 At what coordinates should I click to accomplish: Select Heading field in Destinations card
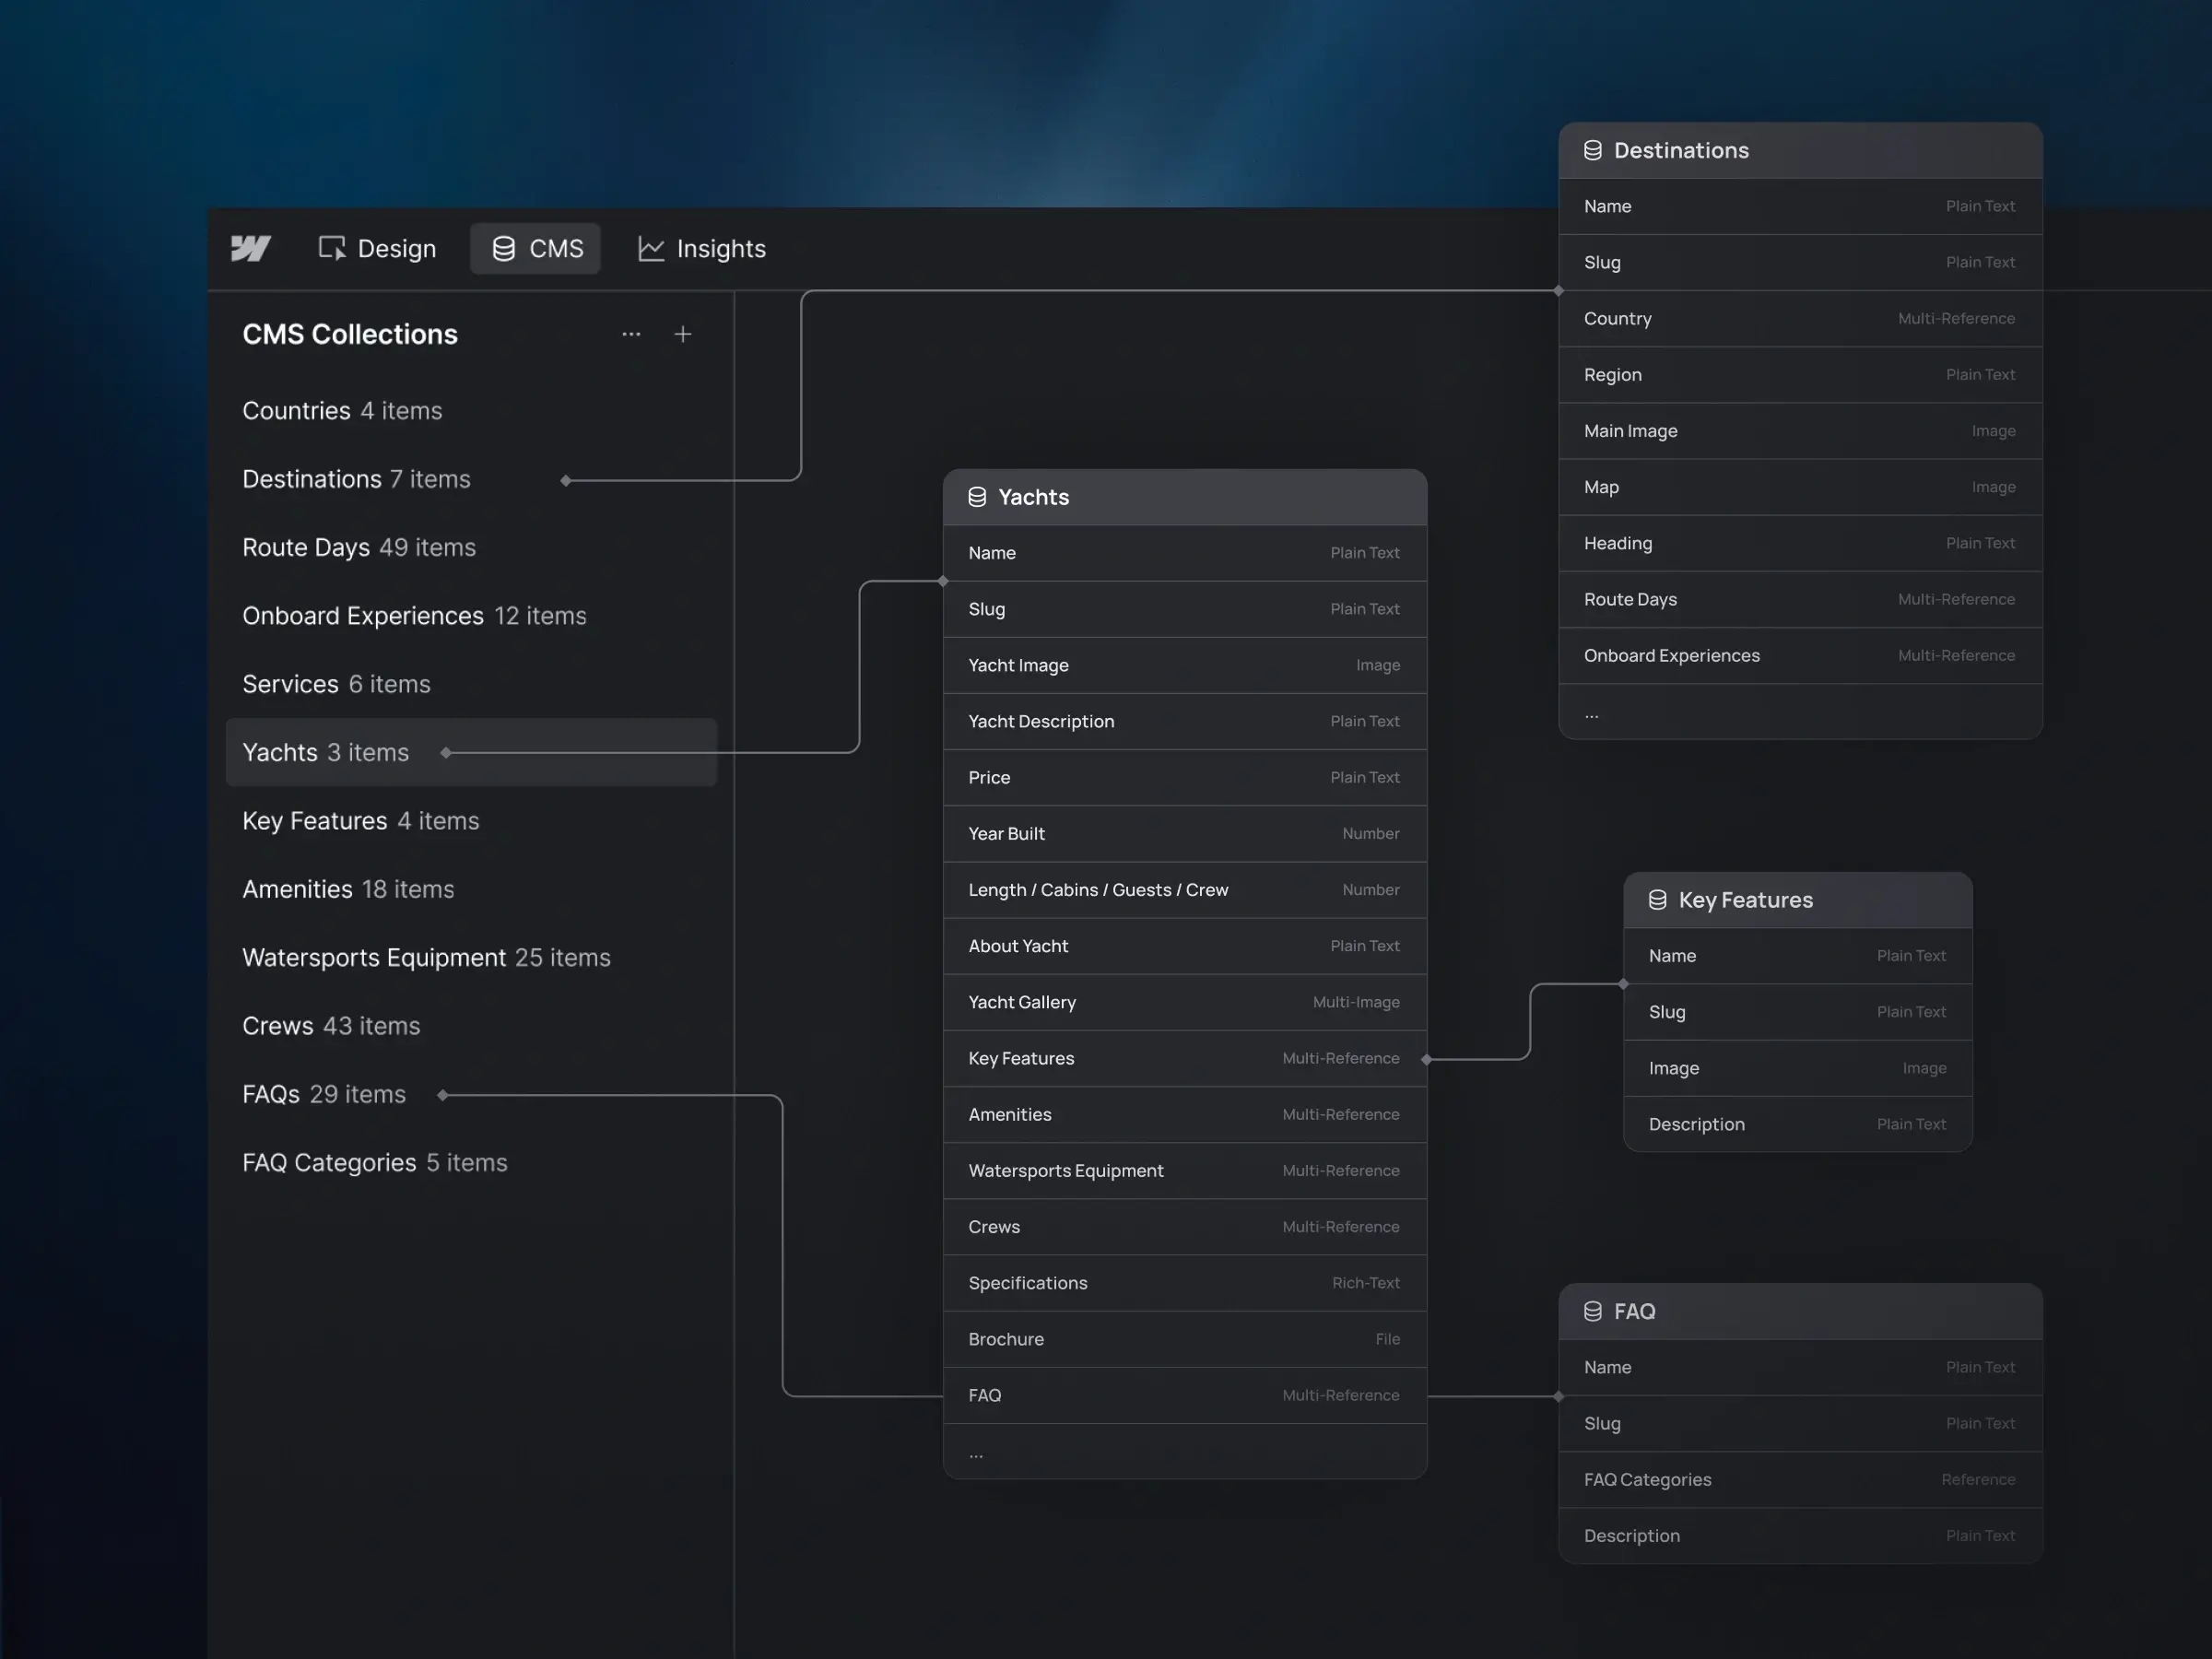[x=1800, y=543]
